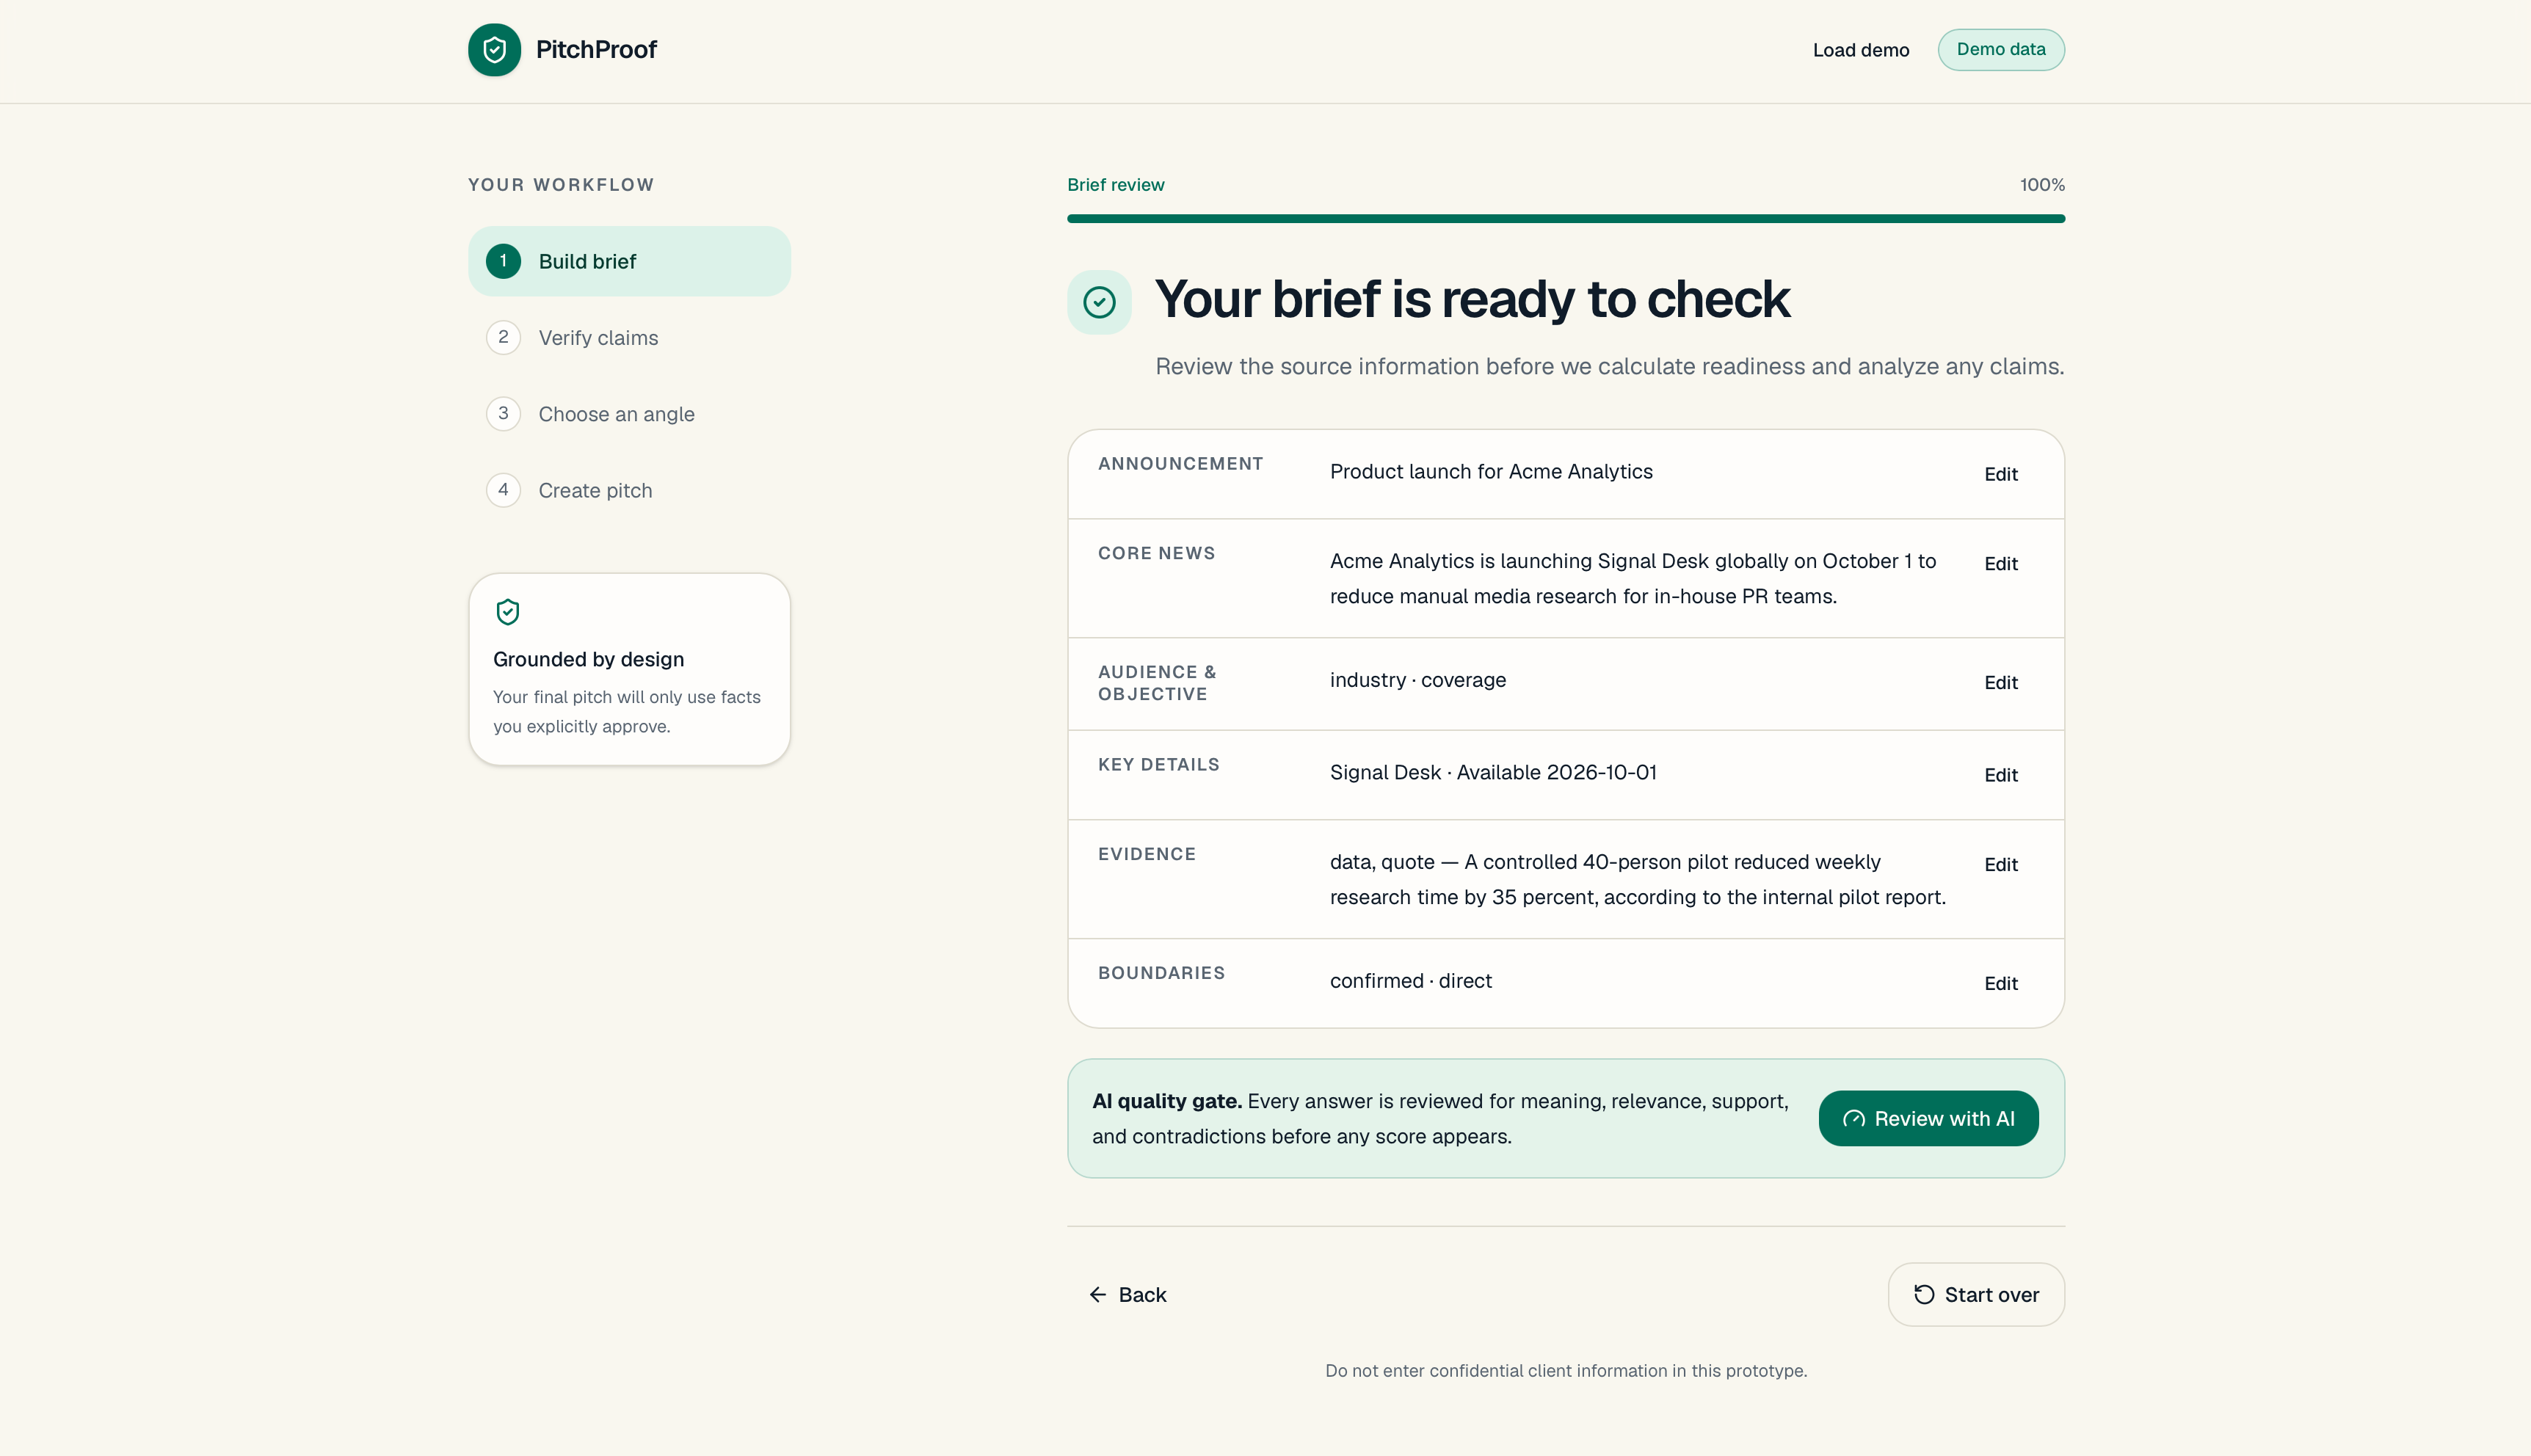Edit the Audience & Objective row

(2001, 683)
